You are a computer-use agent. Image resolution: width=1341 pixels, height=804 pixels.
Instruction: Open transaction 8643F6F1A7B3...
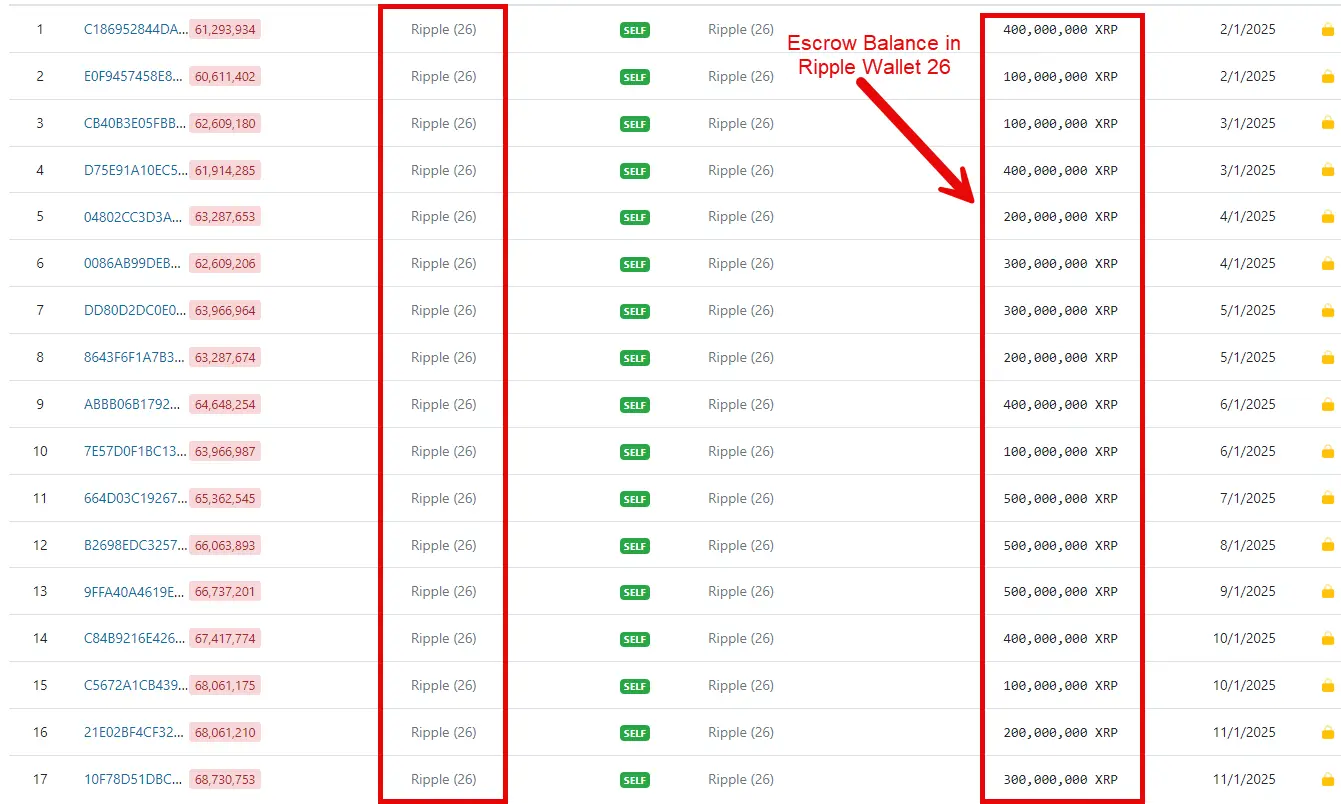[x=135, y=358]
